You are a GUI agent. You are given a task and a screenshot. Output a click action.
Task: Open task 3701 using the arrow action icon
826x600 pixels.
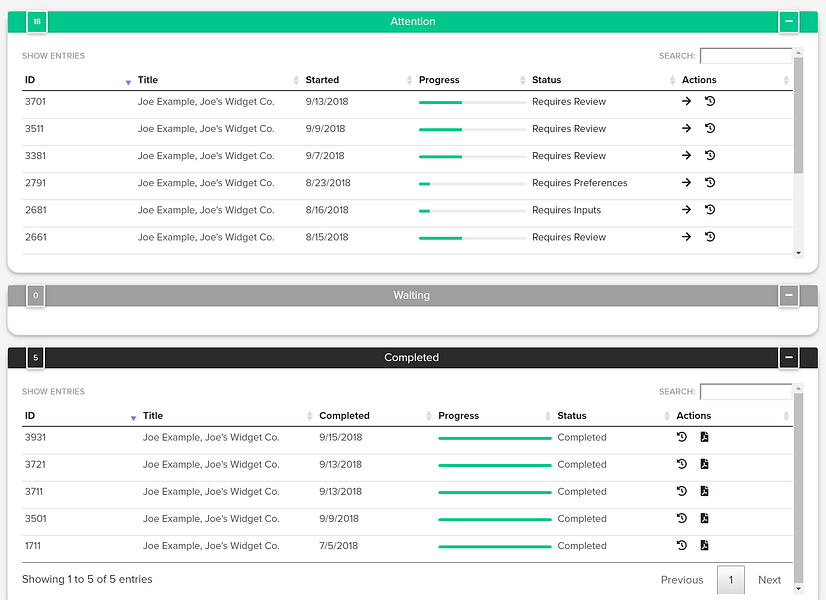pos(685,101)
